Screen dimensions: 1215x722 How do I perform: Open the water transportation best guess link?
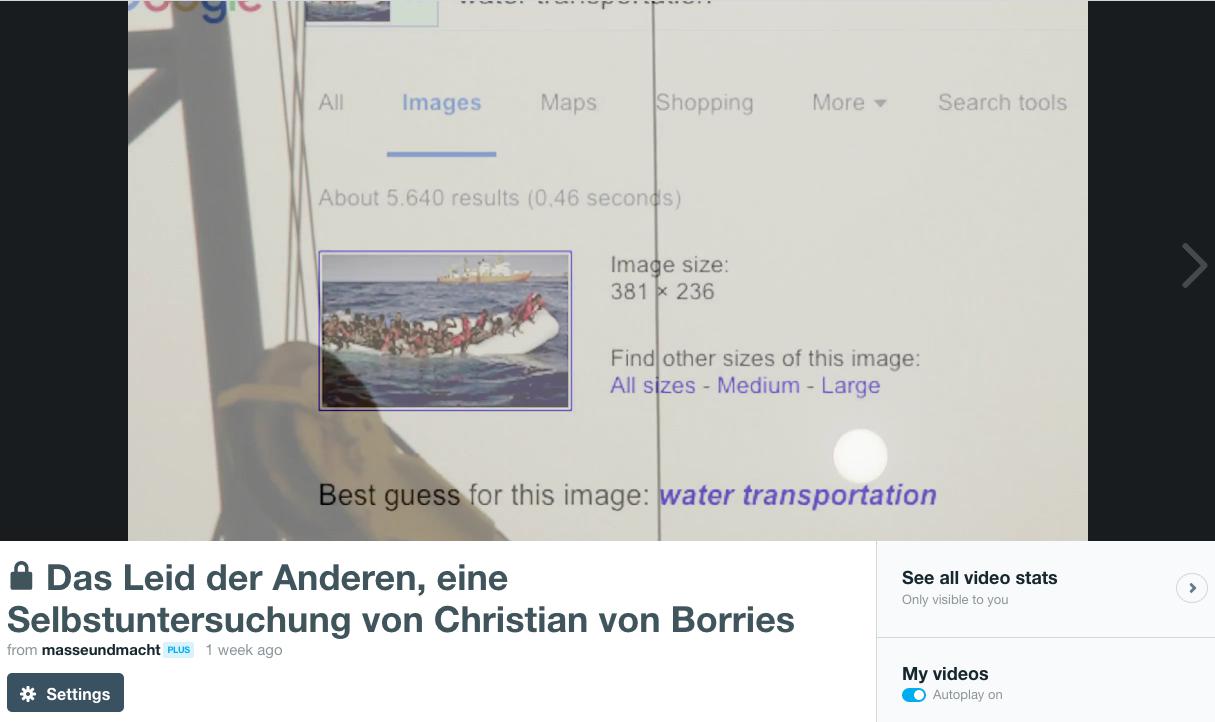click(798, 496)
